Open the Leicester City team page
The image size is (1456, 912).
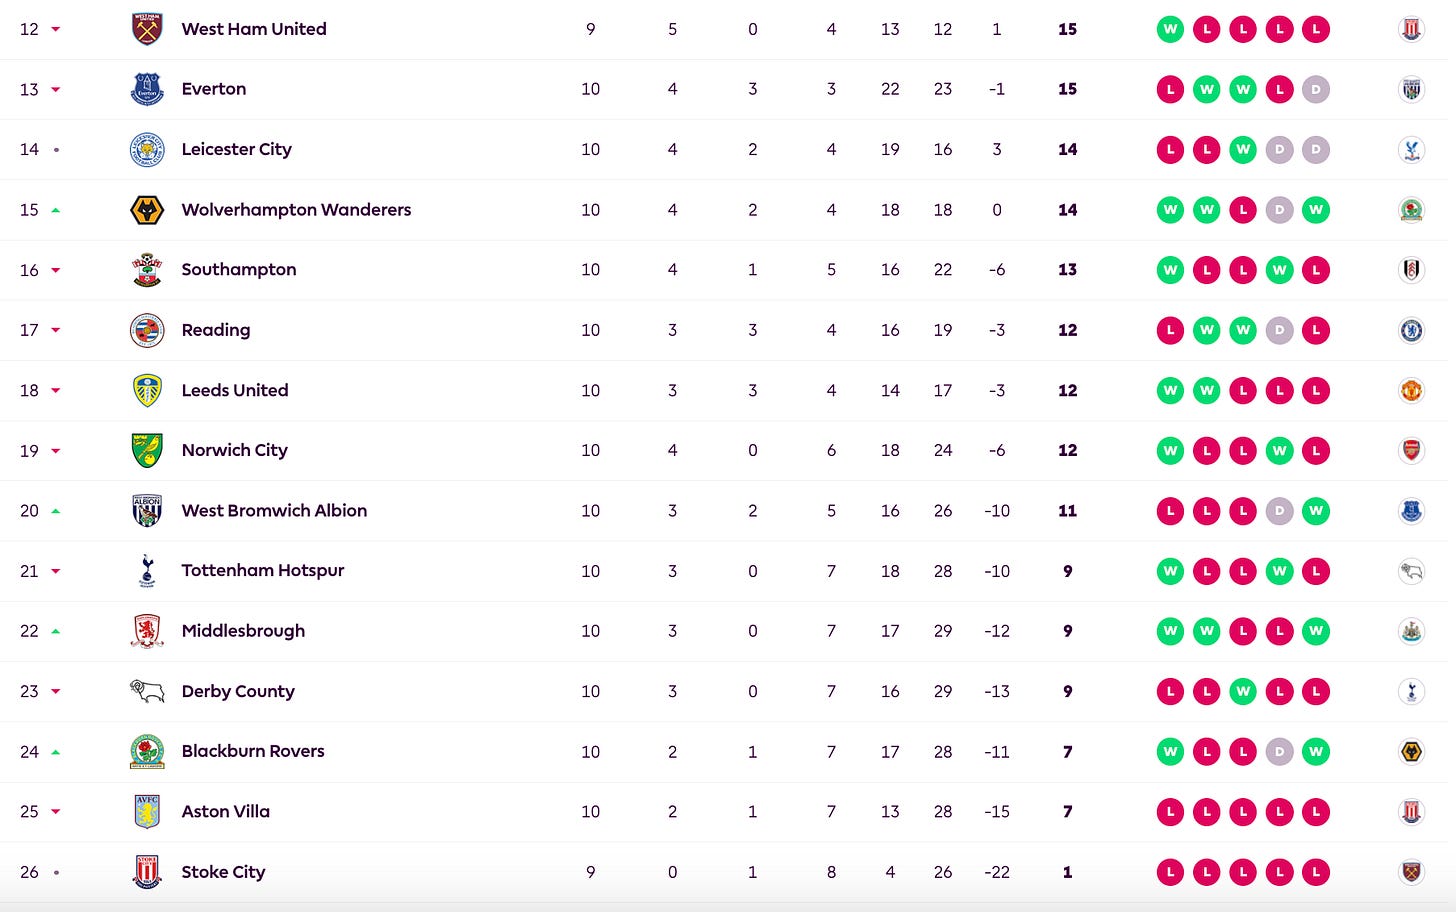[x=237, y=149]
